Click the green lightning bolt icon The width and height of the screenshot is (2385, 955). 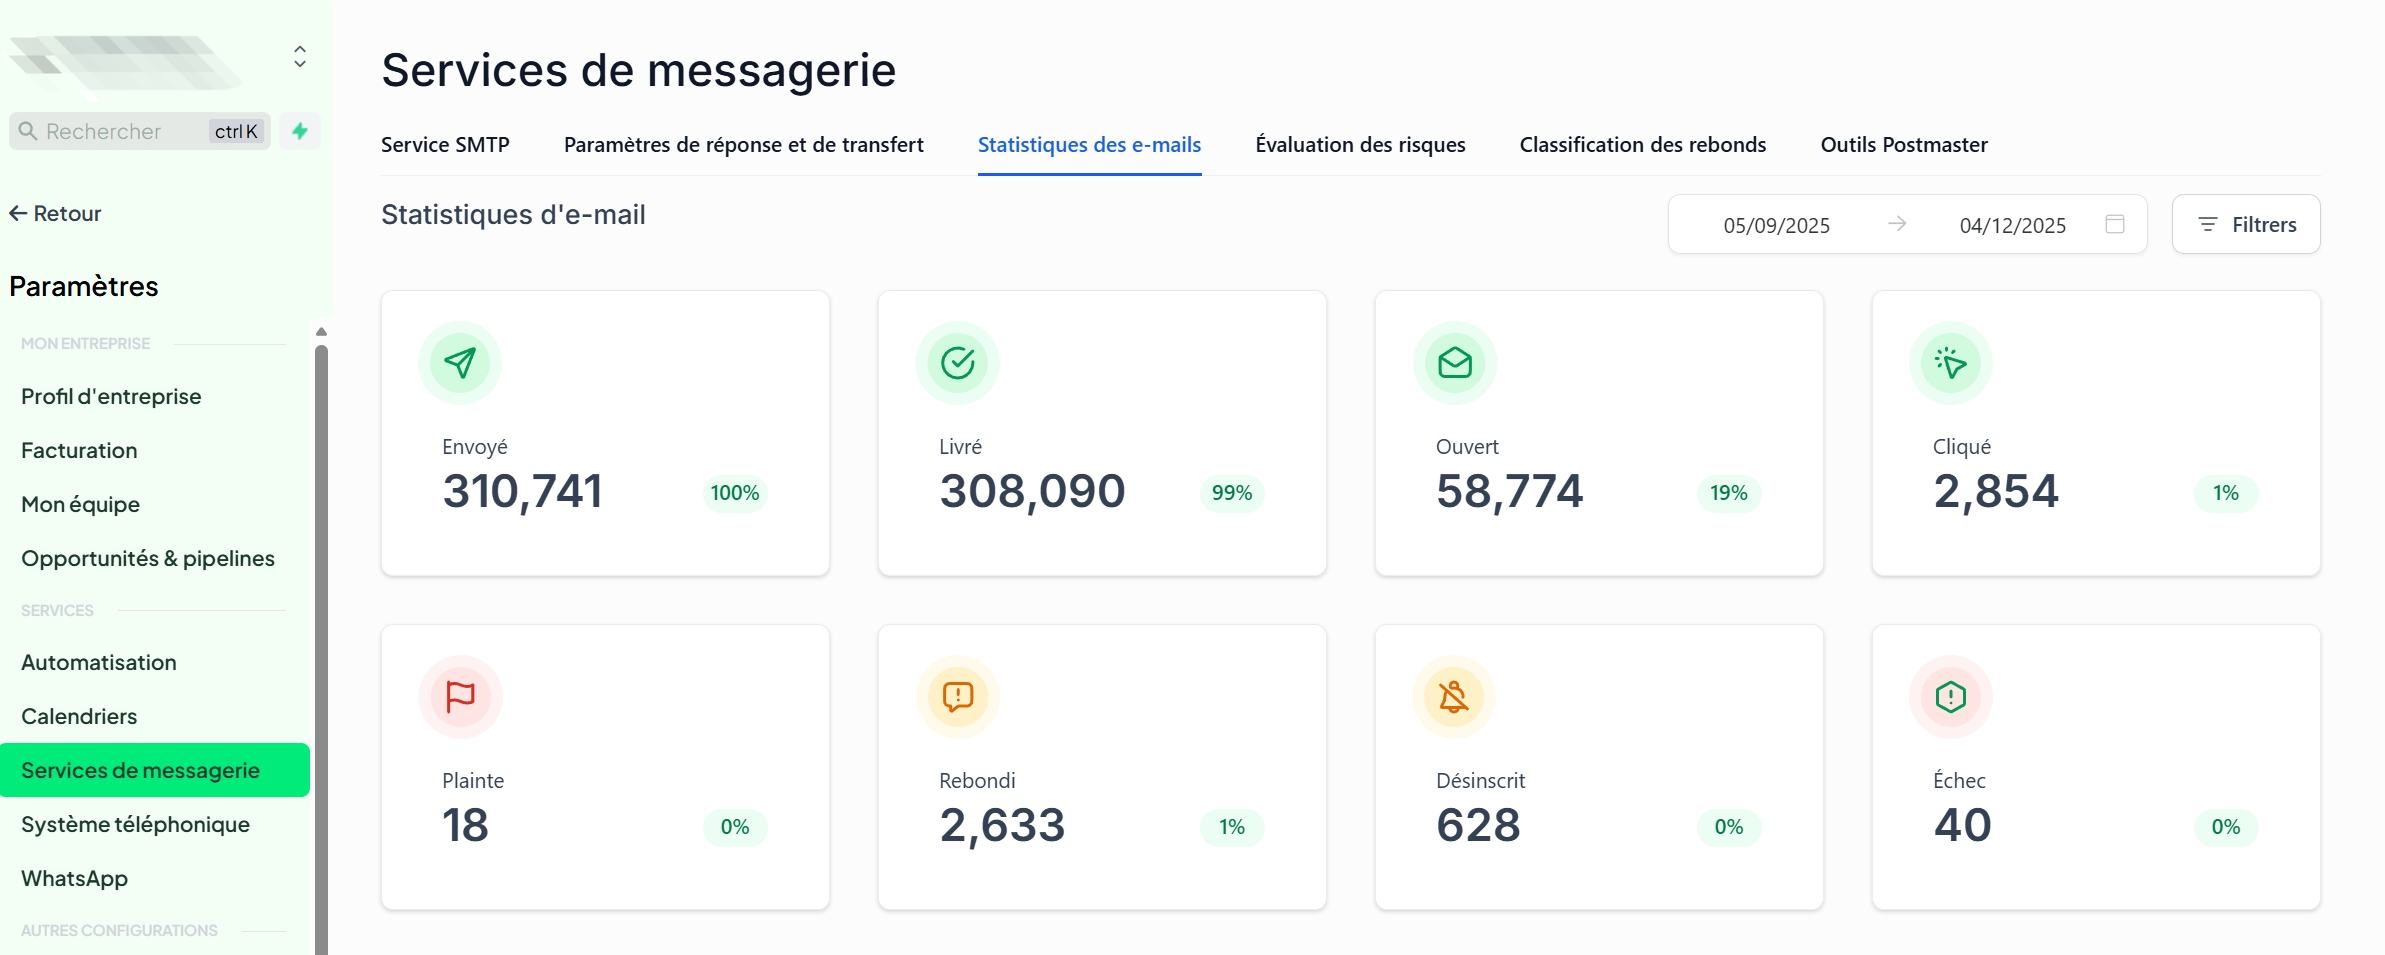[x=300, y=131]
